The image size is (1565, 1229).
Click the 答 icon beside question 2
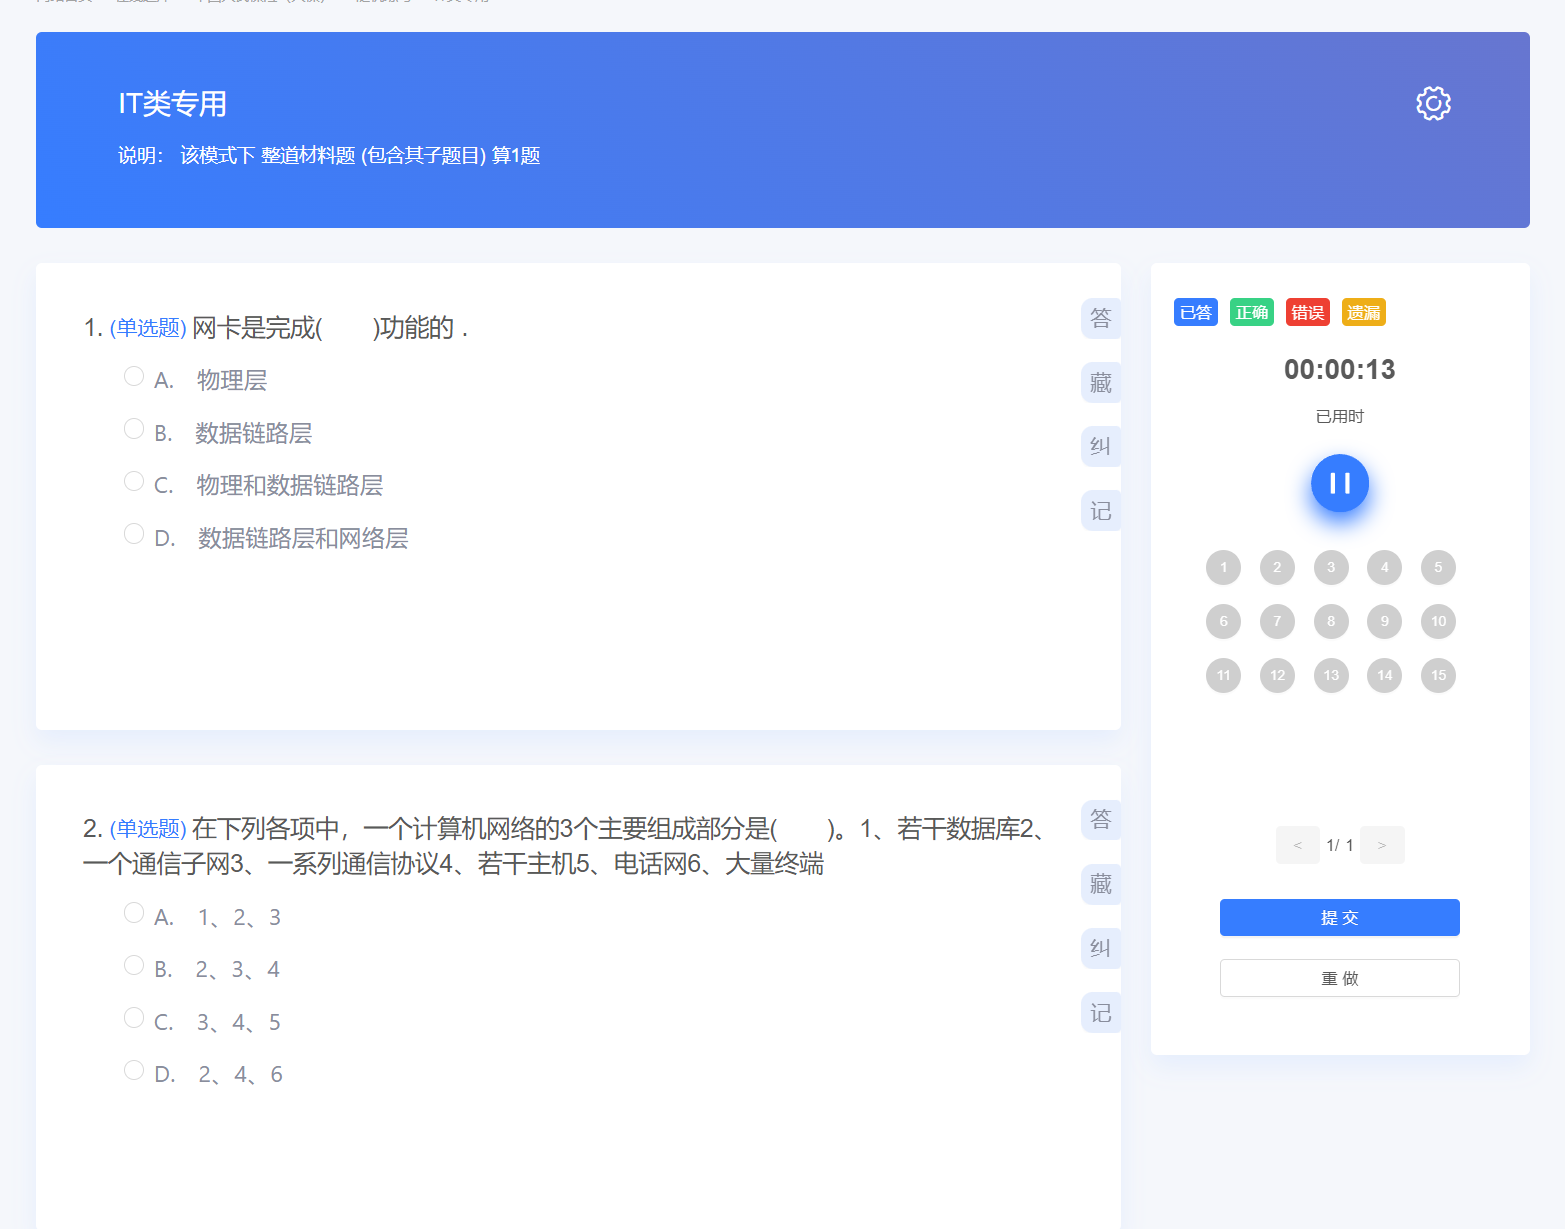click(1100, 819)
